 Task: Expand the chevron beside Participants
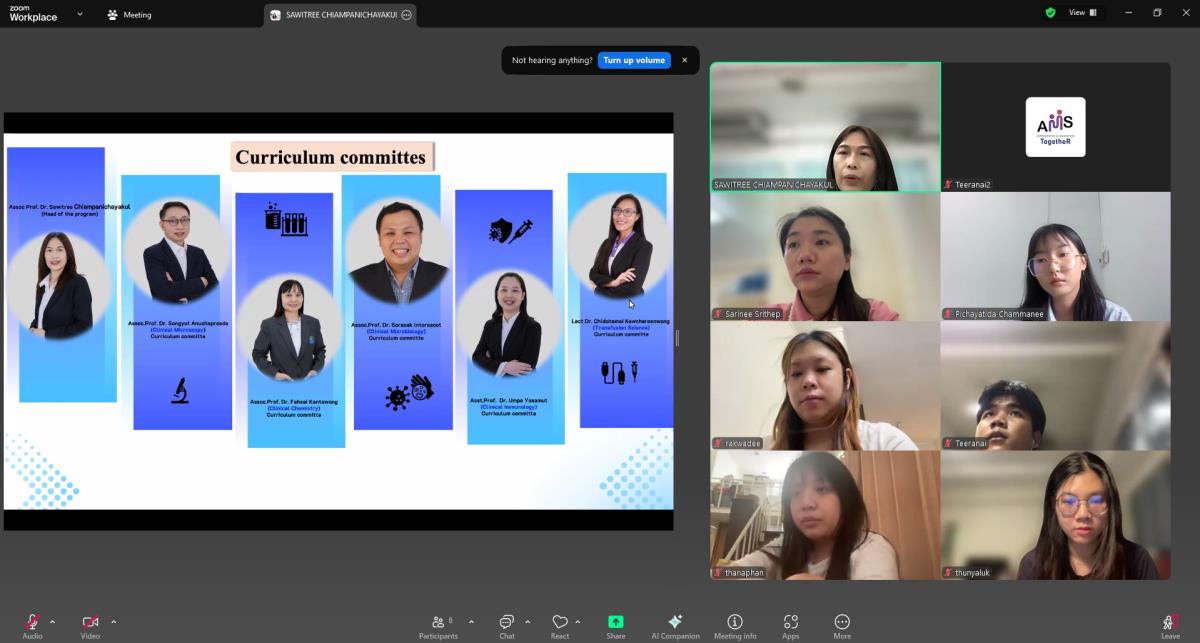pos(471,621)
